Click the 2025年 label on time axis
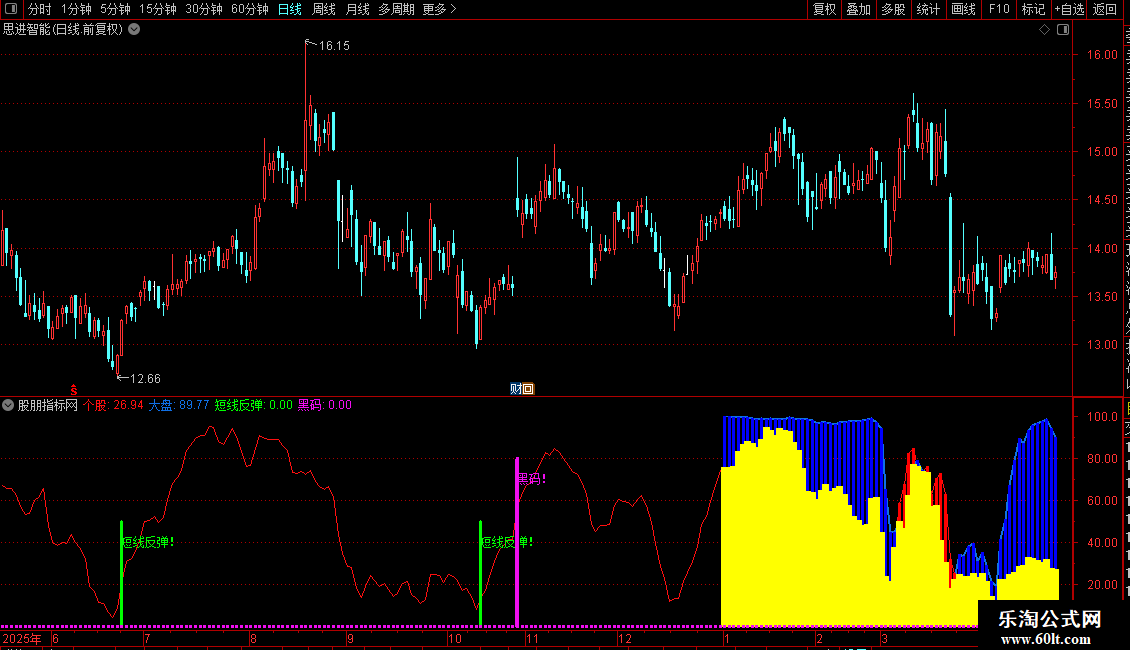Viewport: 1130px width, 650px height. click(22, 638)
